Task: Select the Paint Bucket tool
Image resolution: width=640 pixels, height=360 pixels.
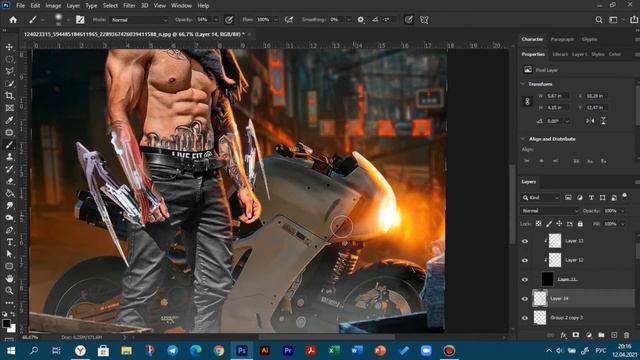Action: [9, 193]
